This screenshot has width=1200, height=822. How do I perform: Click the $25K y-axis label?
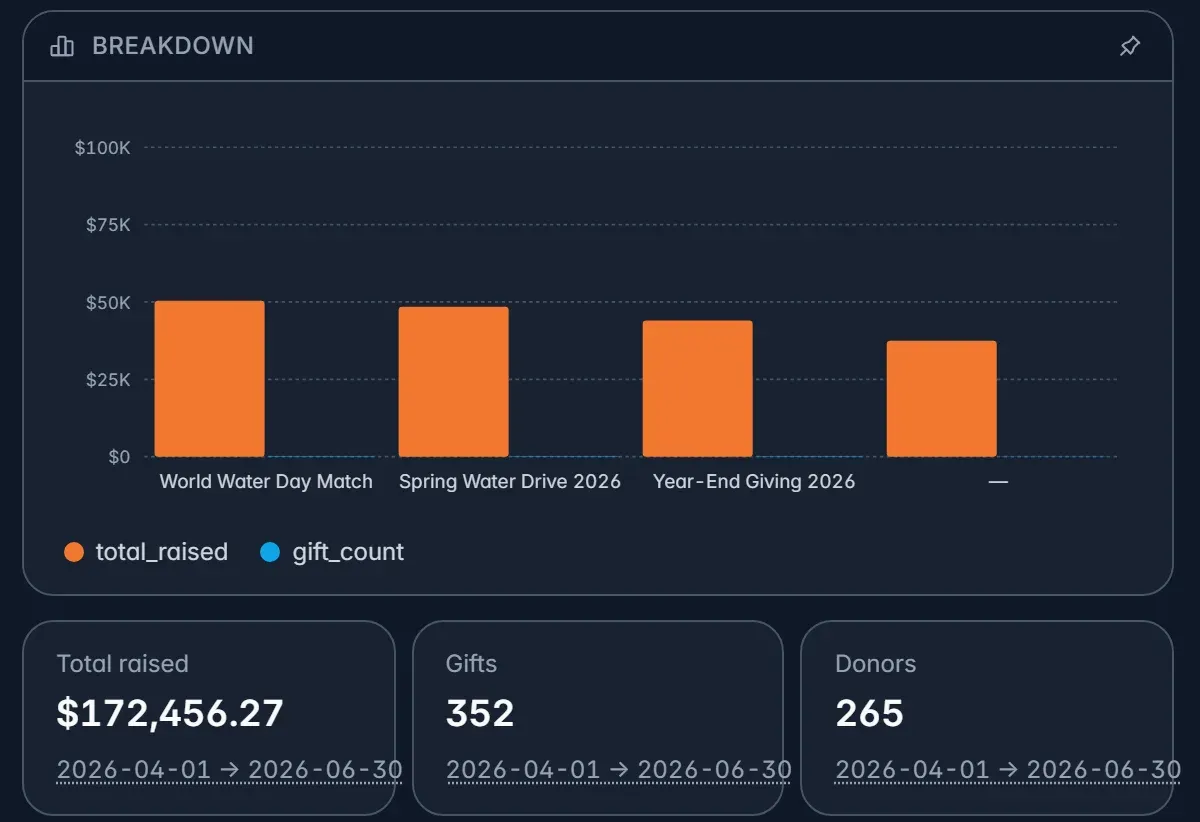click(x=108, y=380)
